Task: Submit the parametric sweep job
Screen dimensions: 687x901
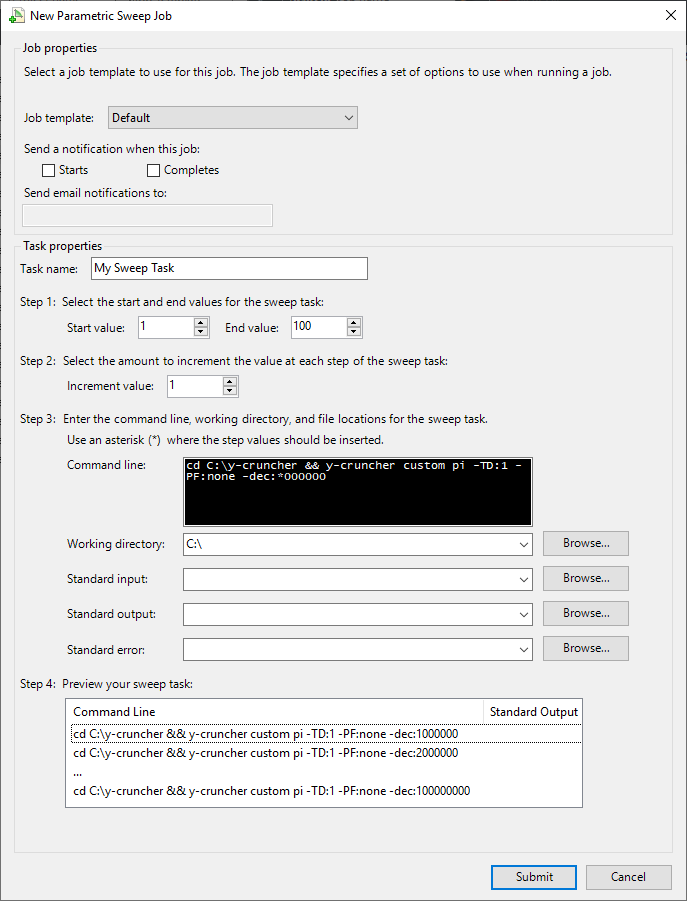Action: (534, 877)
